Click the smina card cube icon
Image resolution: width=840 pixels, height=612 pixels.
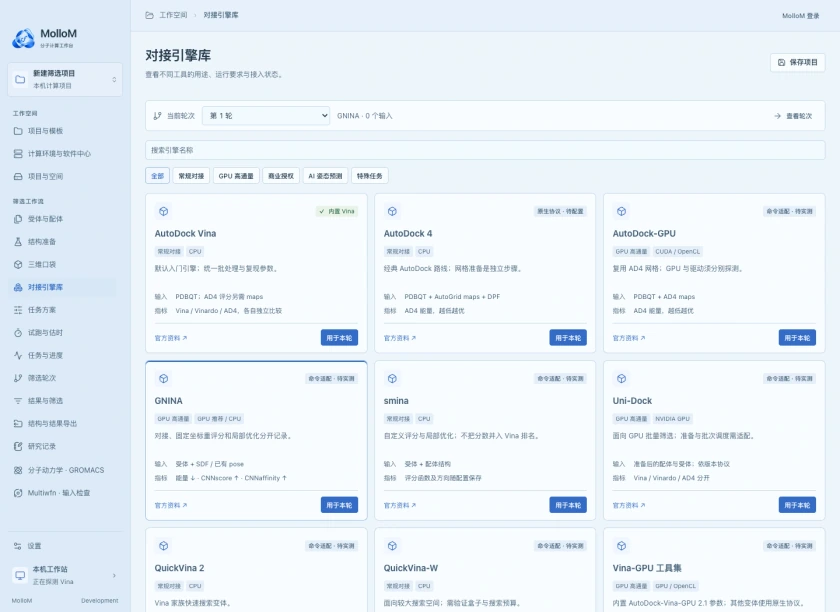392,378
